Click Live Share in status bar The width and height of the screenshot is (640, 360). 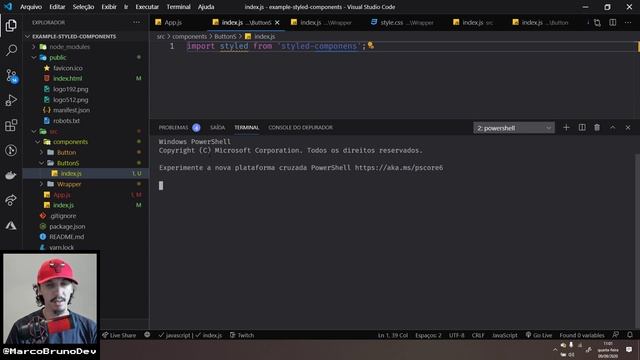click(119, 335)
